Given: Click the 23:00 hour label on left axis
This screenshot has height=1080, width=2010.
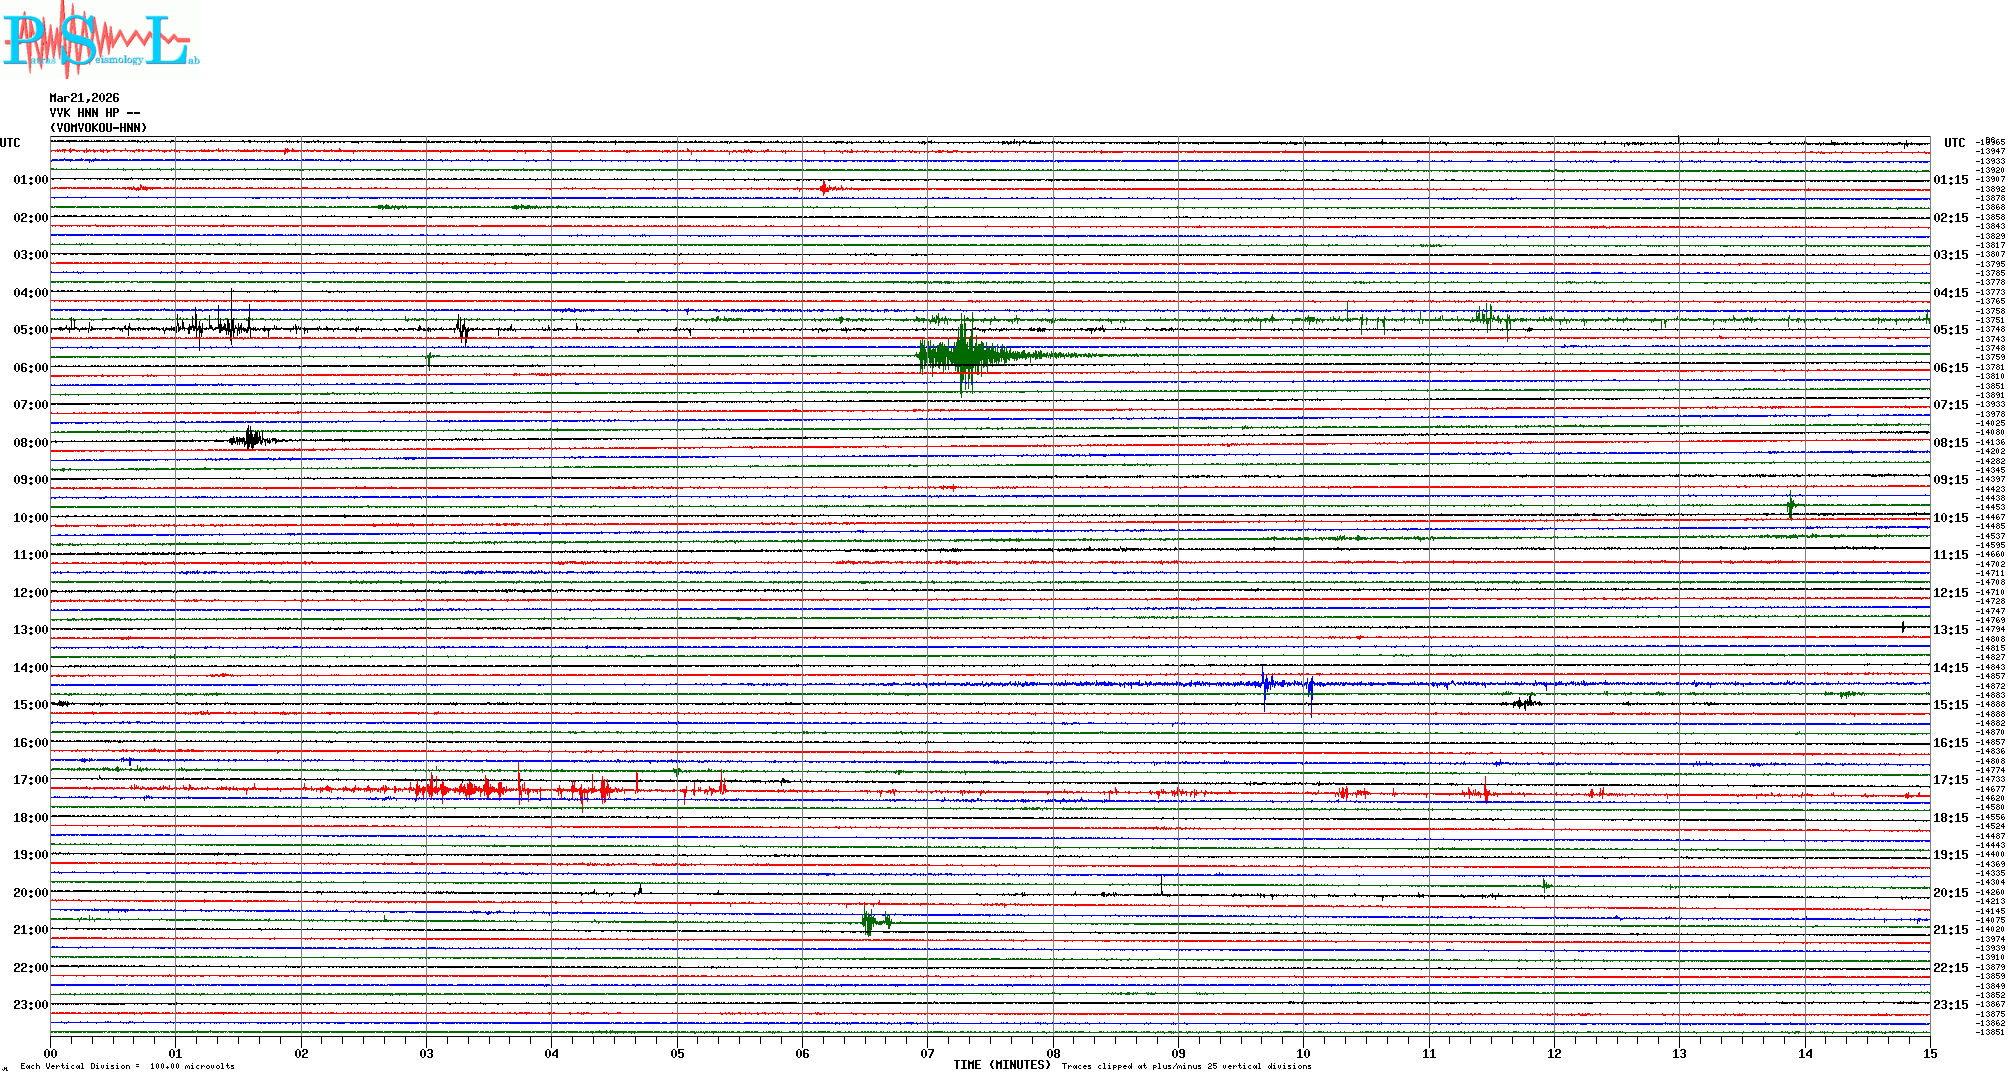Looking at the screenshot, I should [30, 1005].
